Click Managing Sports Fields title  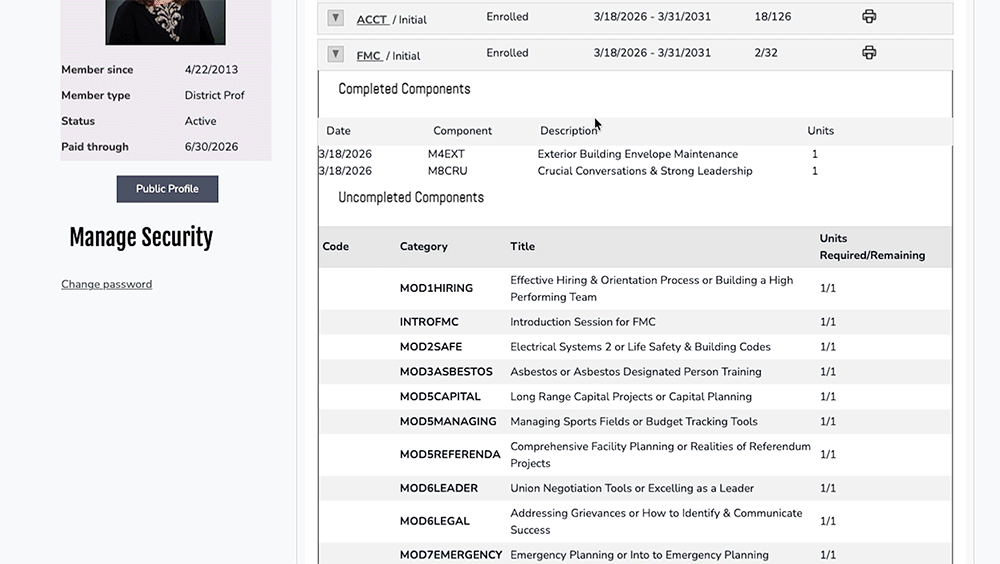pos(634,422)
